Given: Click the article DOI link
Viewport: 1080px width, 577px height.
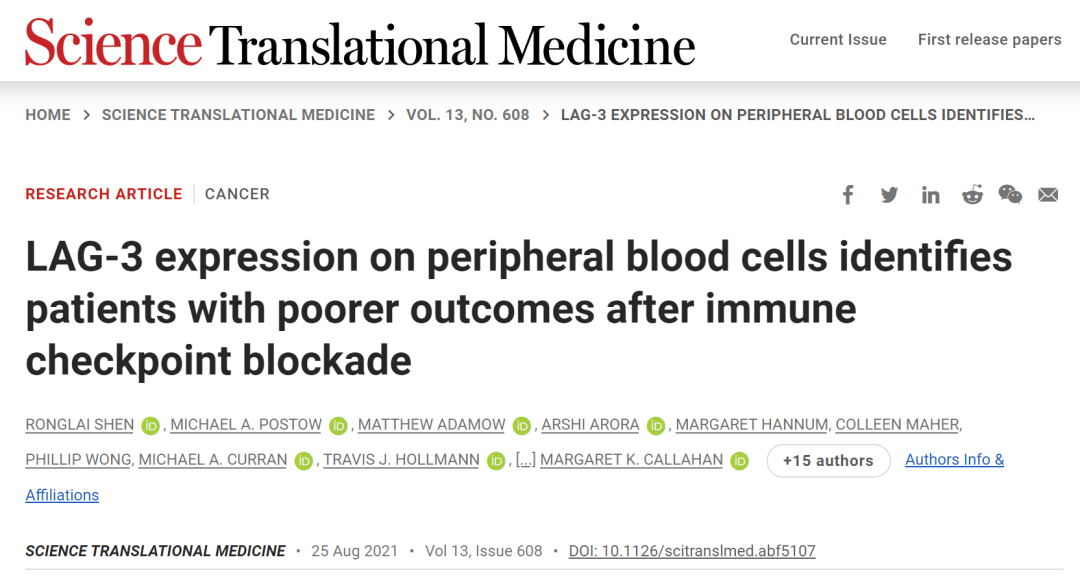Looking at the screenshot, I should 692,551.
